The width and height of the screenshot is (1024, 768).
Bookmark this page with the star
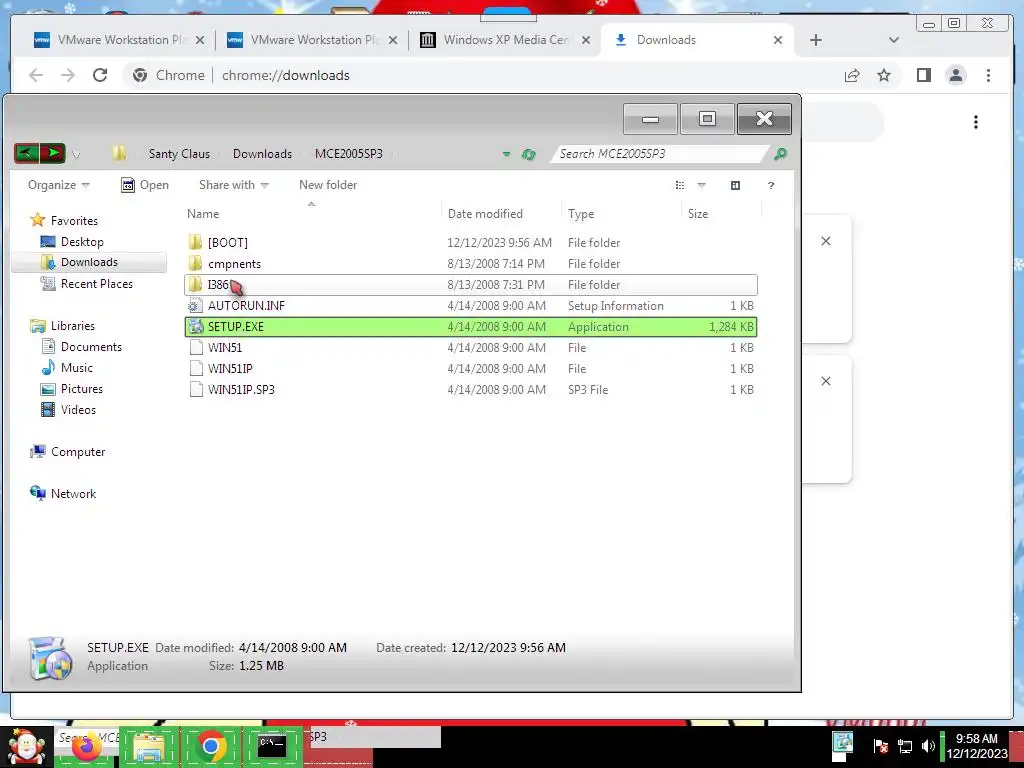(884, 75)
